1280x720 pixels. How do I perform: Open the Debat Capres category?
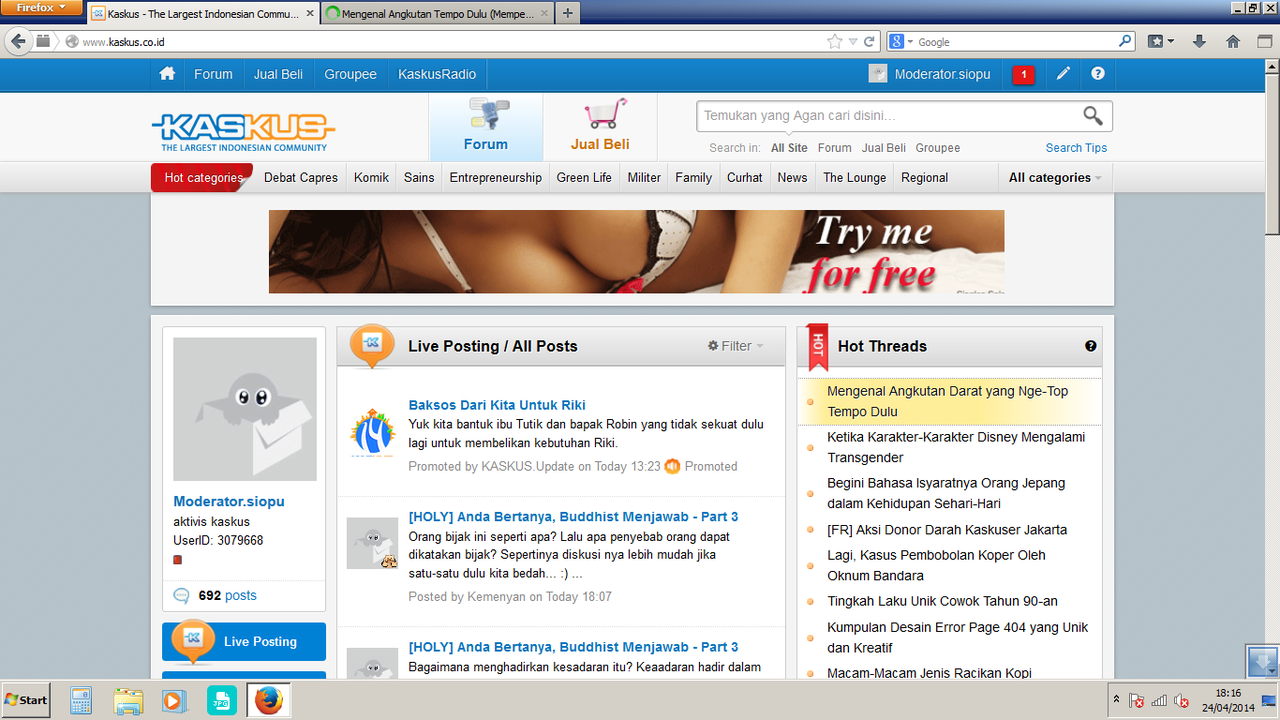pyautogui.click(x=301, y=178)
